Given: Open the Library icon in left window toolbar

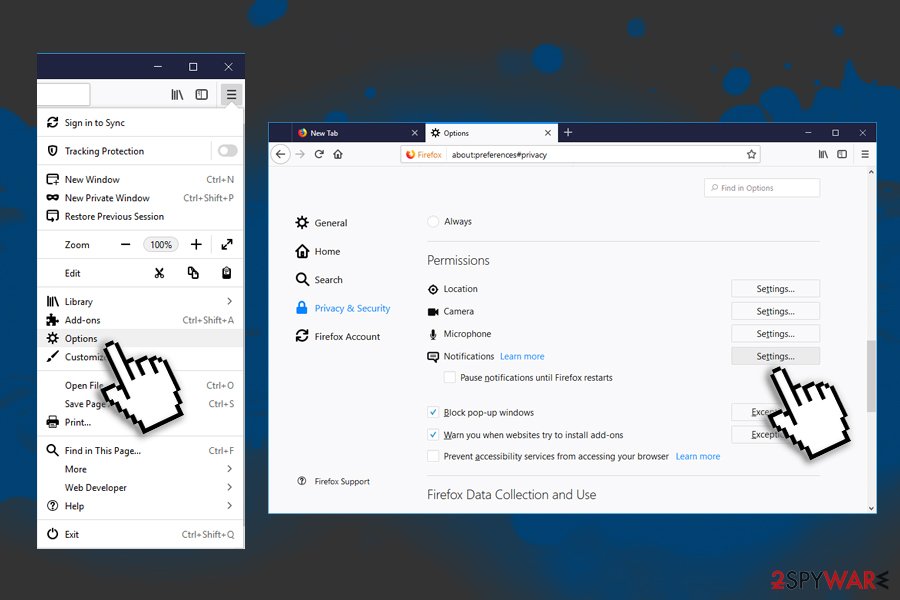Looking at the screenshot, I should [x=177, y=95].
